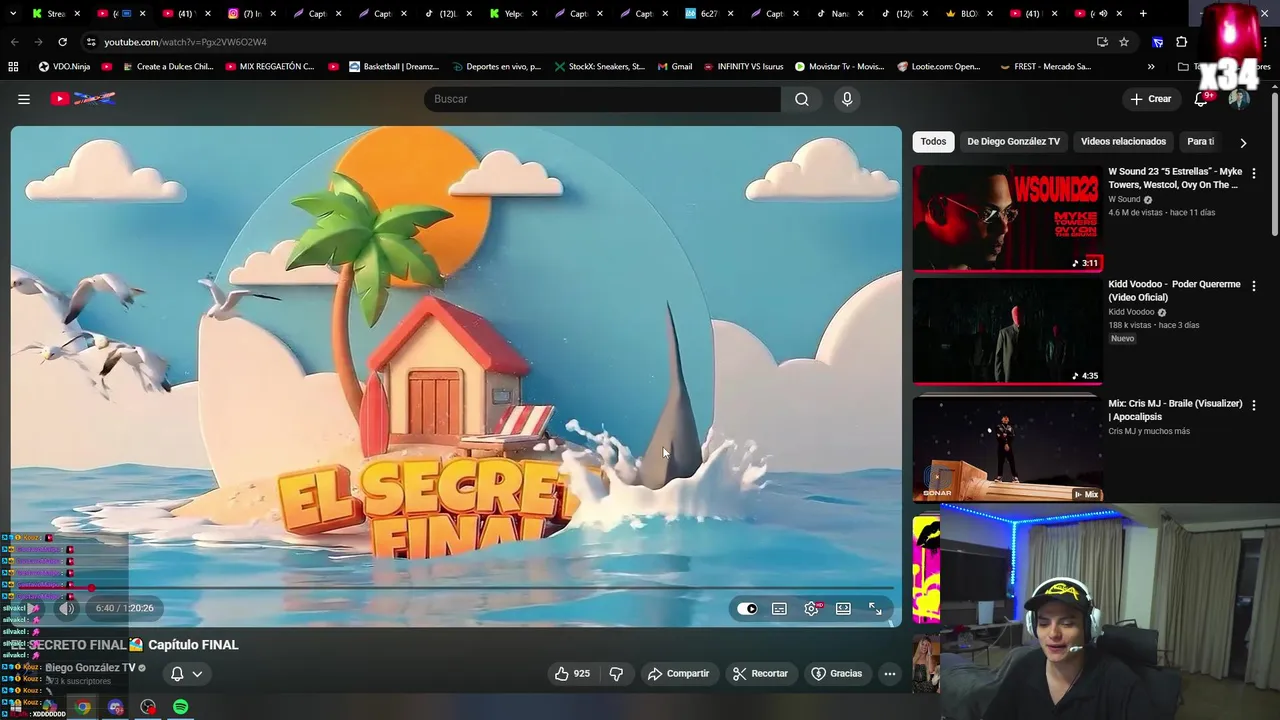Open the account avatar menu

(1240, 99)
